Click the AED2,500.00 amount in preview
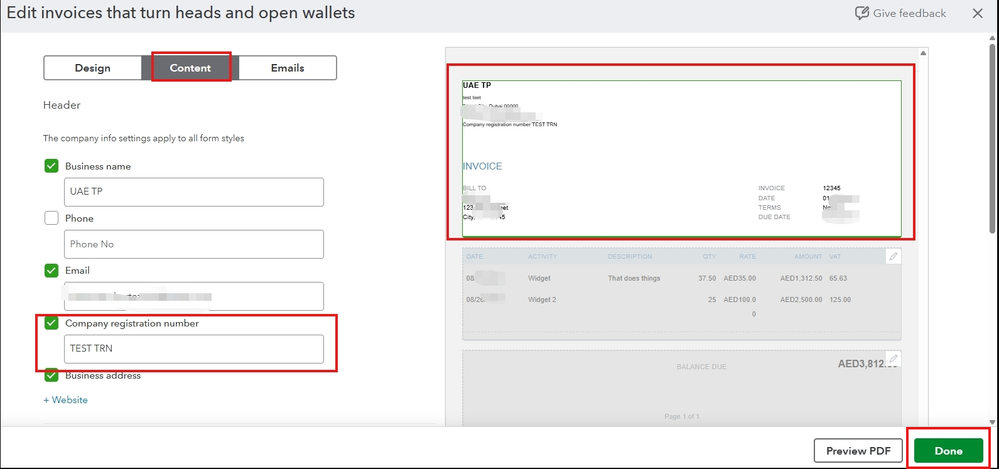The width and height of the screenshot is (999, 469). (x=801, y=299)
